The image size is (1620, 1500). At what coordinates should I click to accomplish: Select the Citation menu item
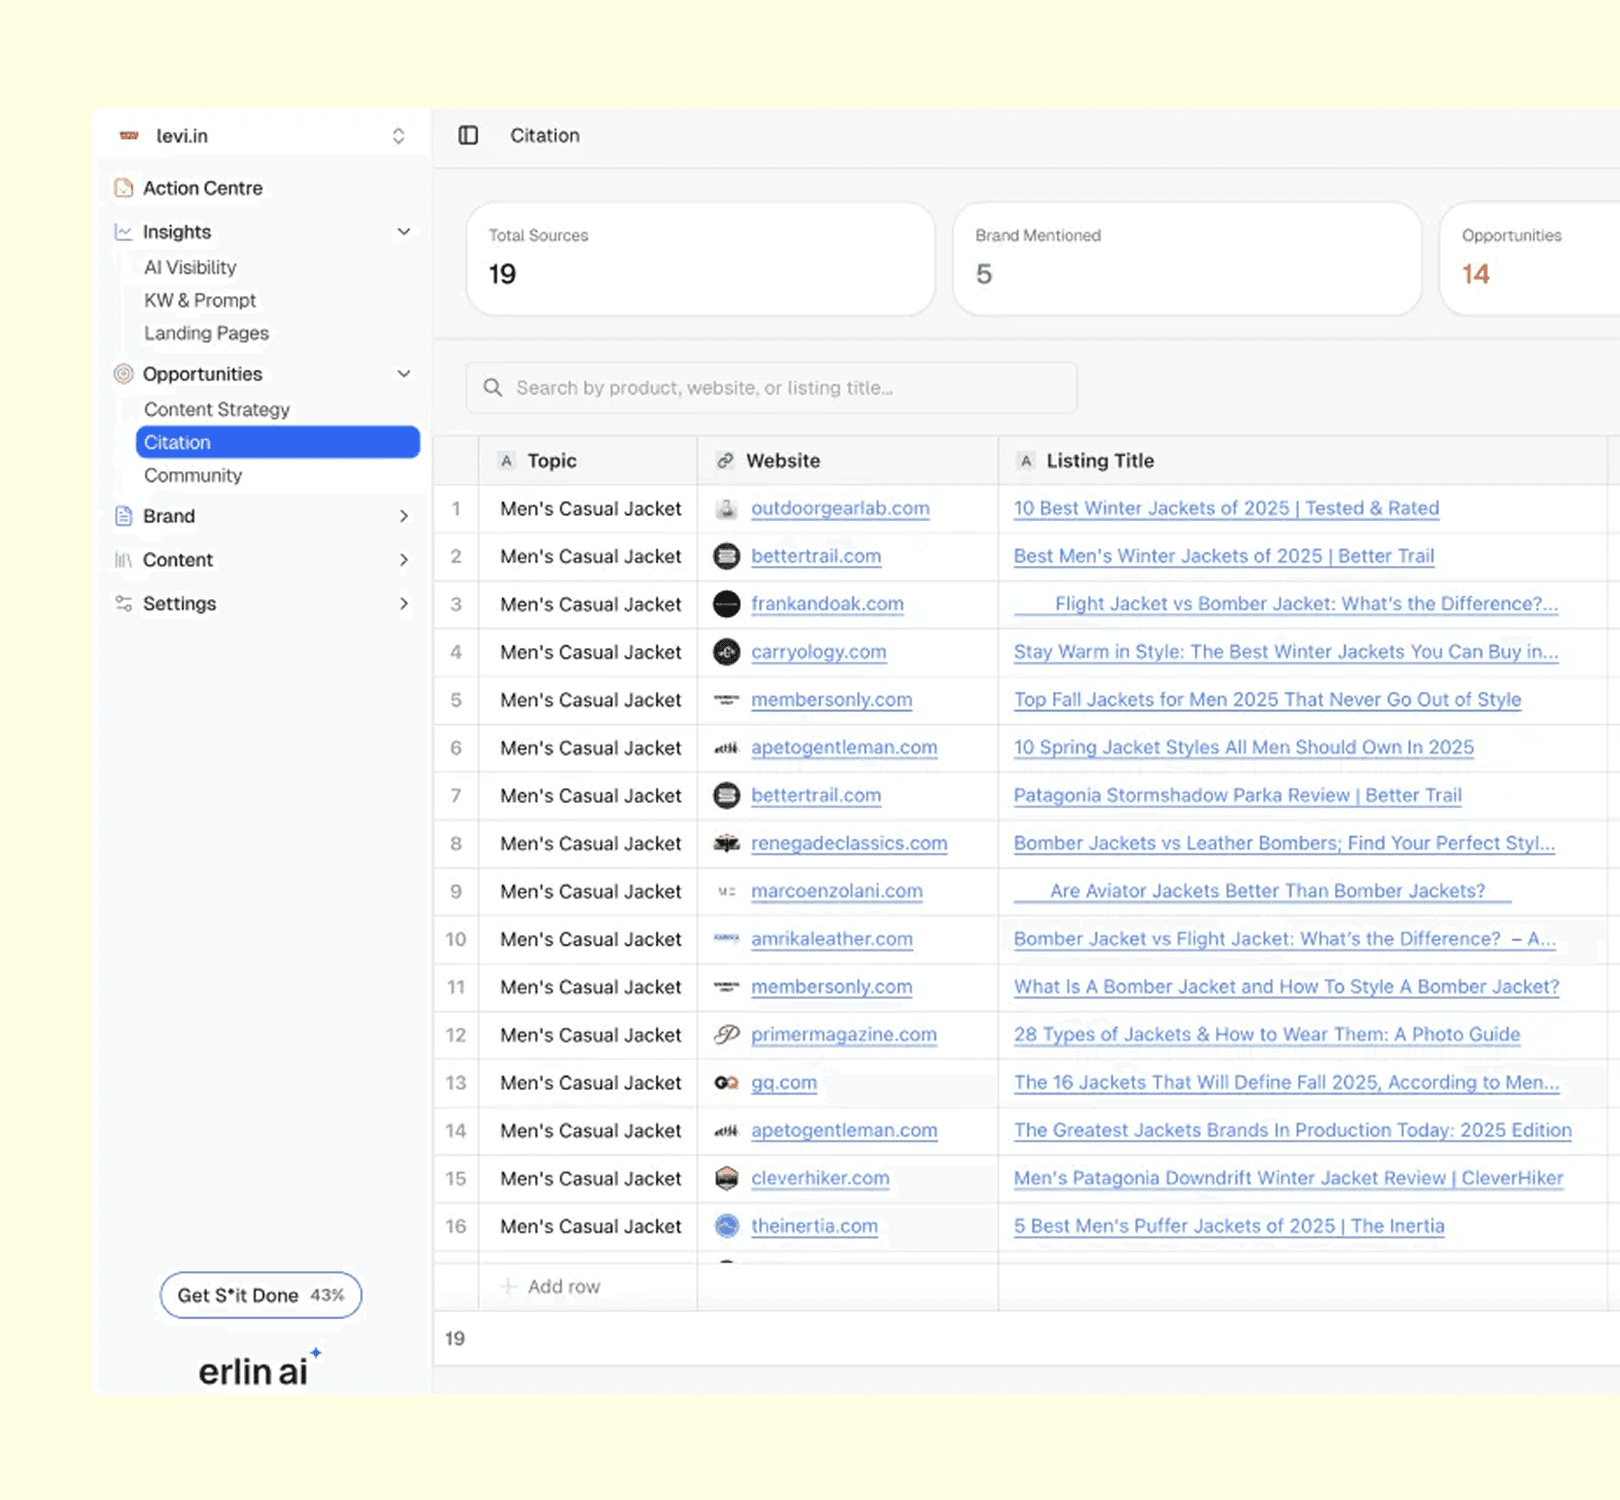pyautogui.click(x=278, y=442)
